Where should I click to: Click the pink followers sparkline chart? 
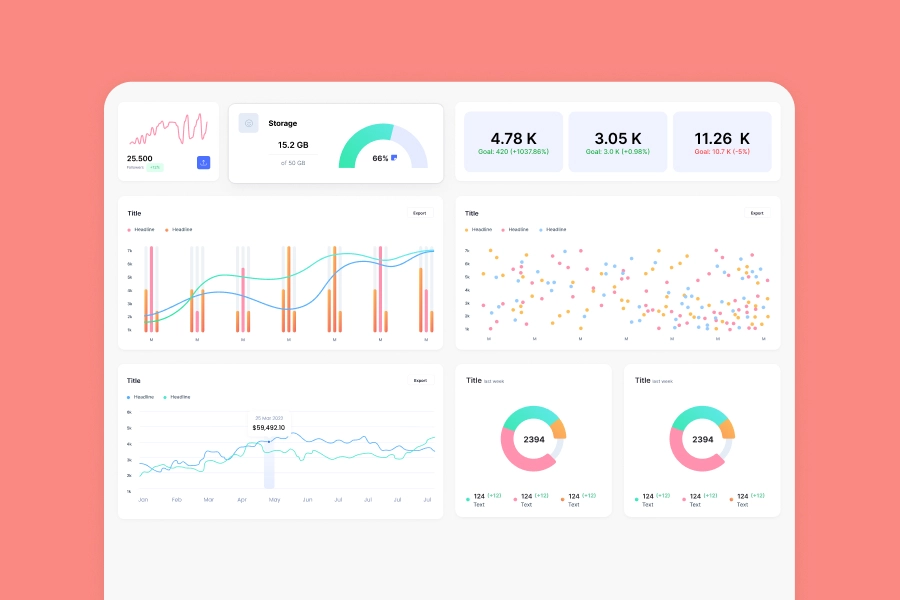click(168, 129)
